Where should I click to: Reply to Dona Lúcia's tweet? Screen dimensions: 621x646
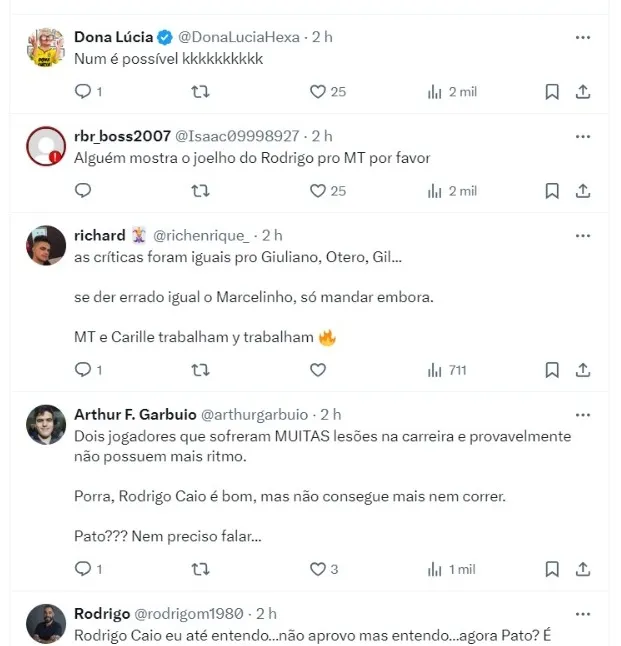83,91
